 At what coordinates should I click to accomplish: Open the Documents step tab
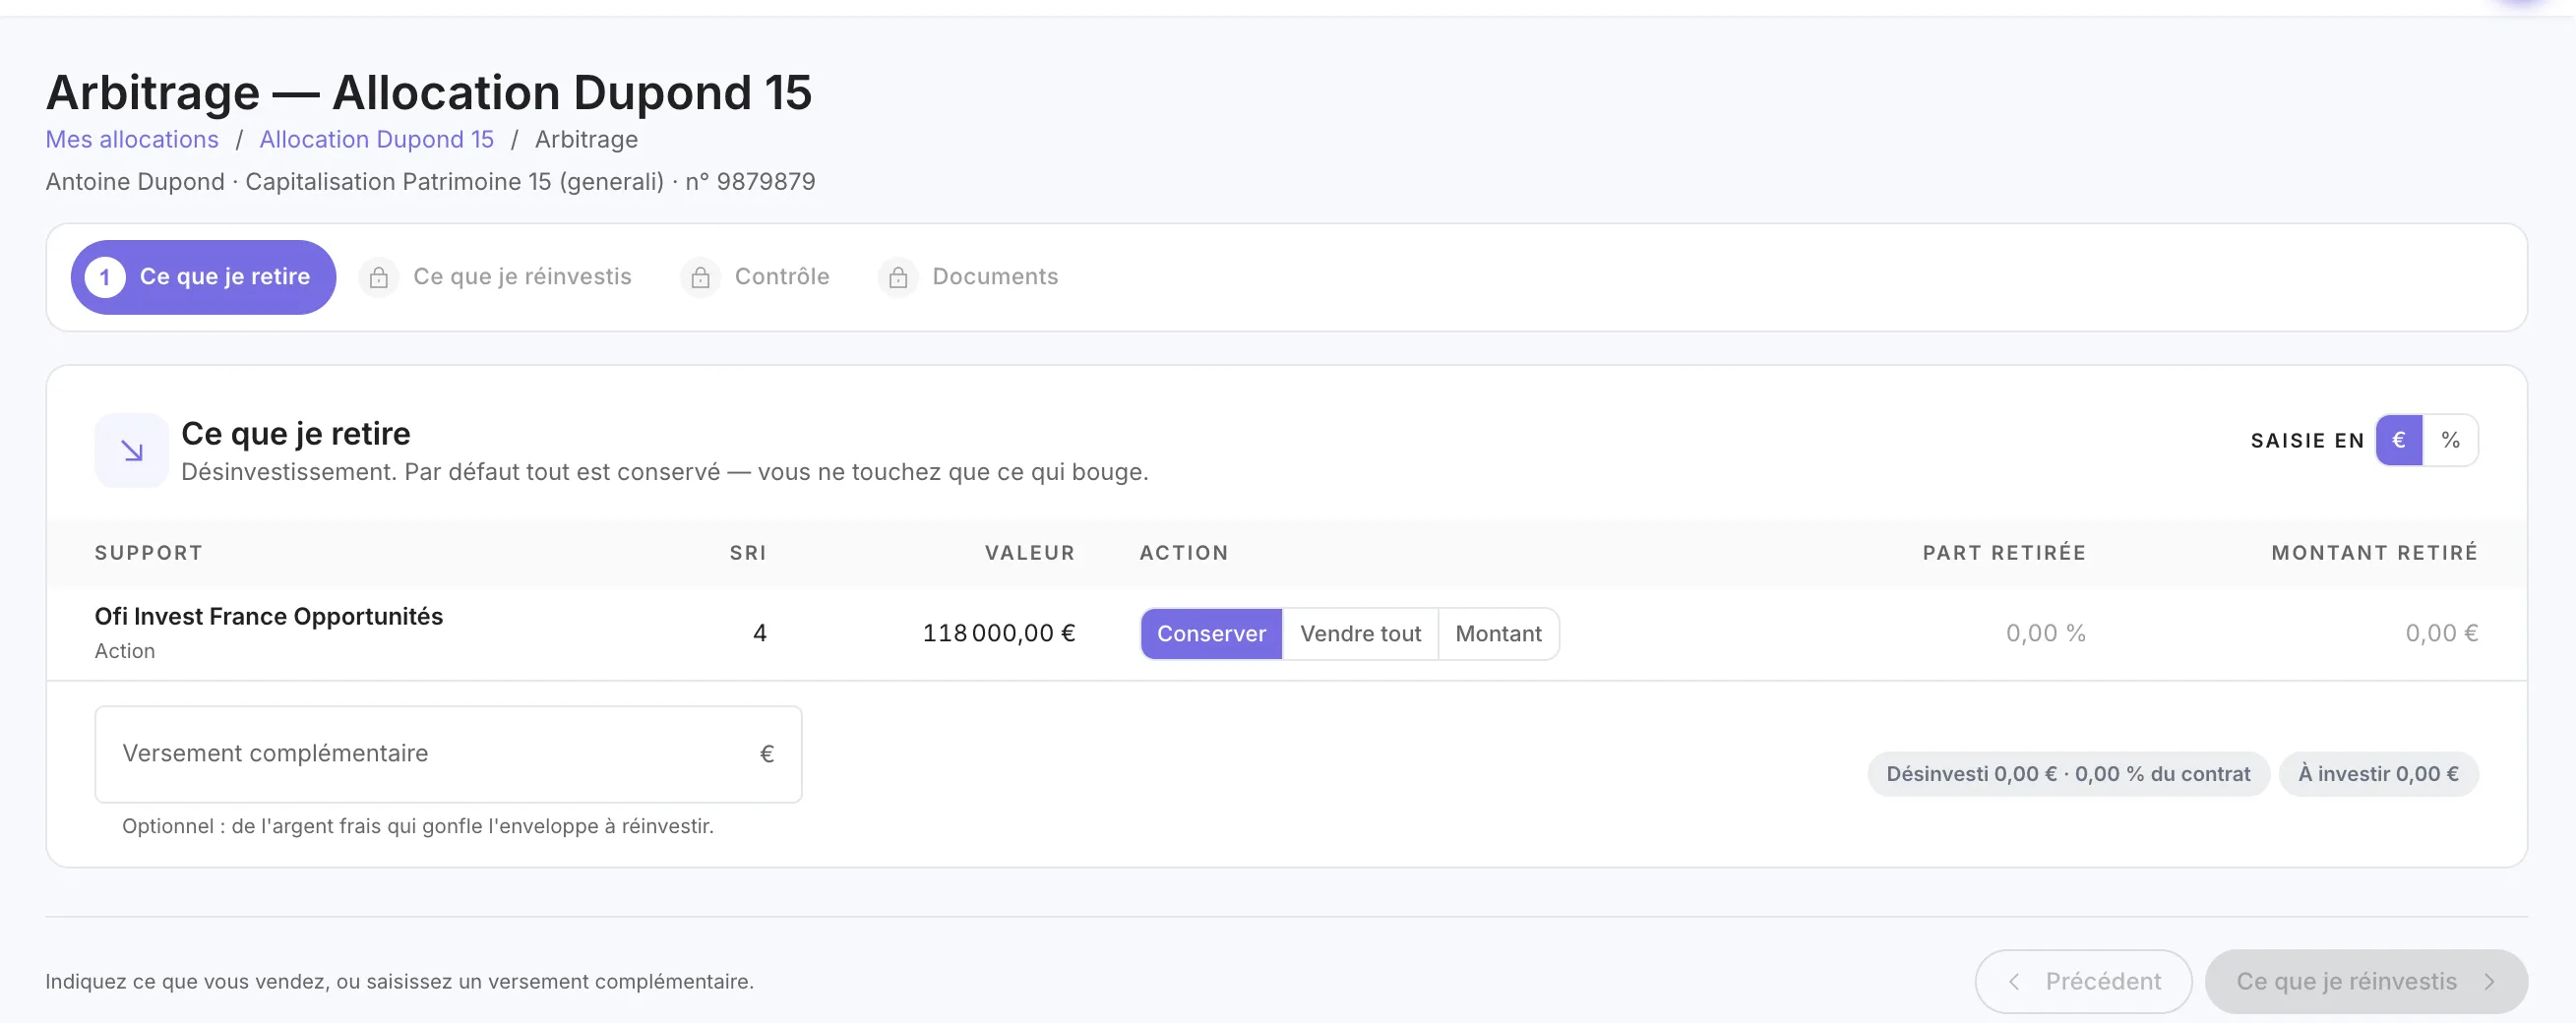click(x=968, y=277)
